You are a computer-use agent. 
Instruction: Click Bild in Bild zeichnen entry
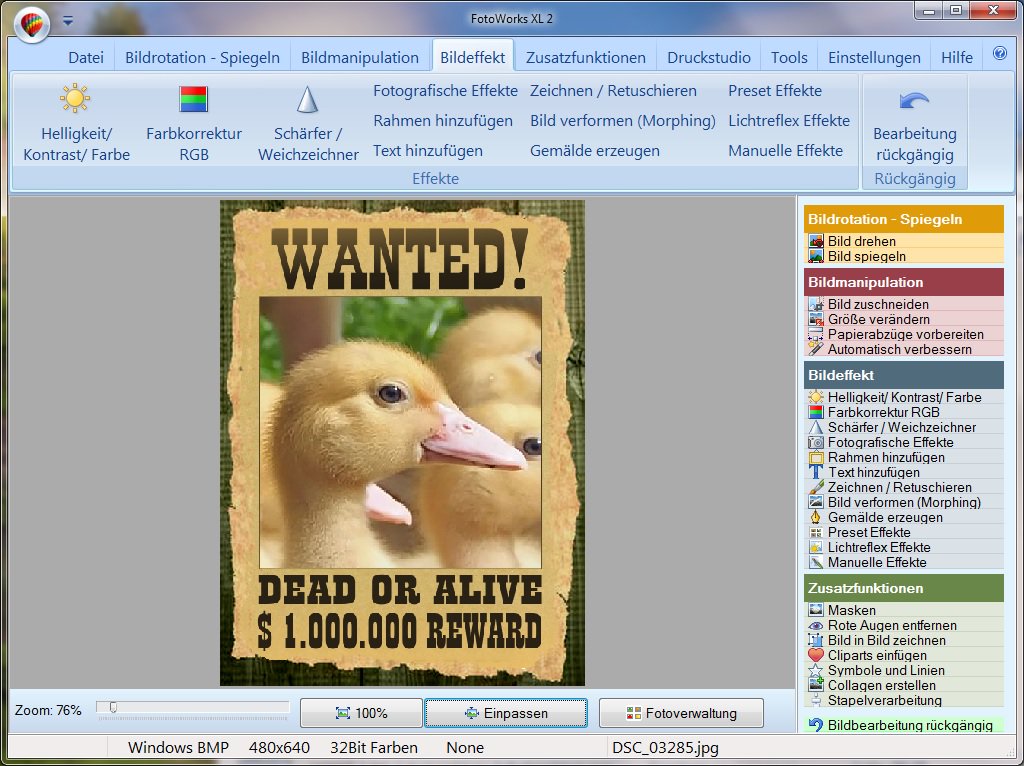click(904, 640)
